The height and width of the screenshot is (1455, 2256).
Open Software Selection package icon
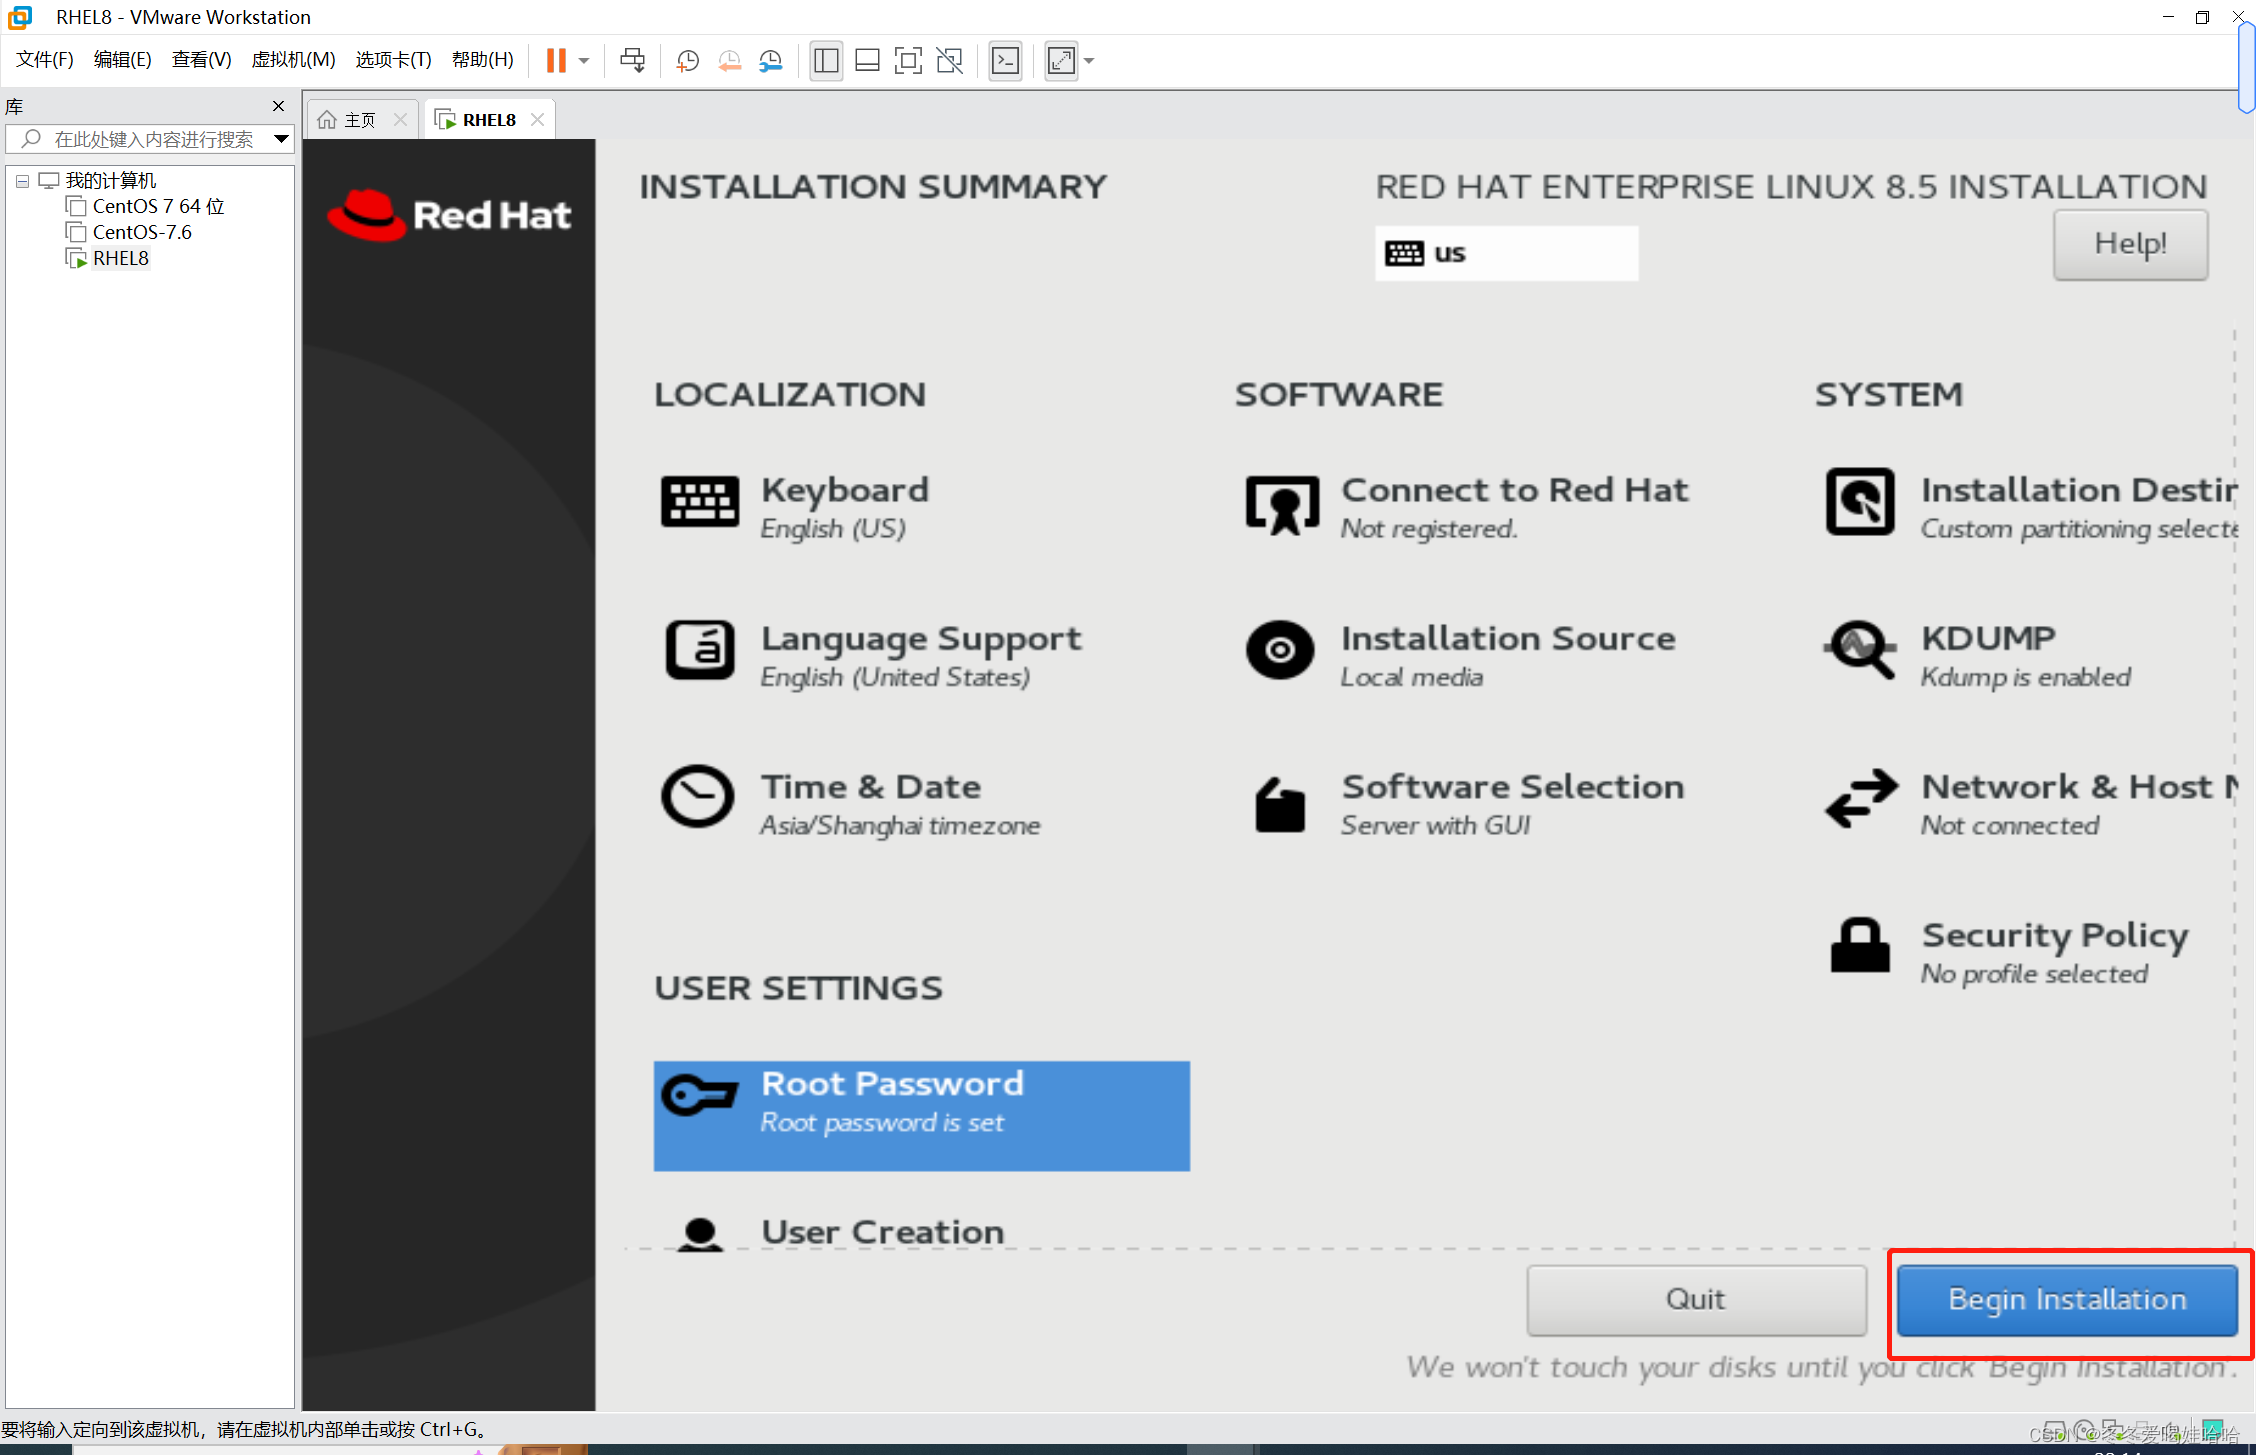tap(1280, 804)
